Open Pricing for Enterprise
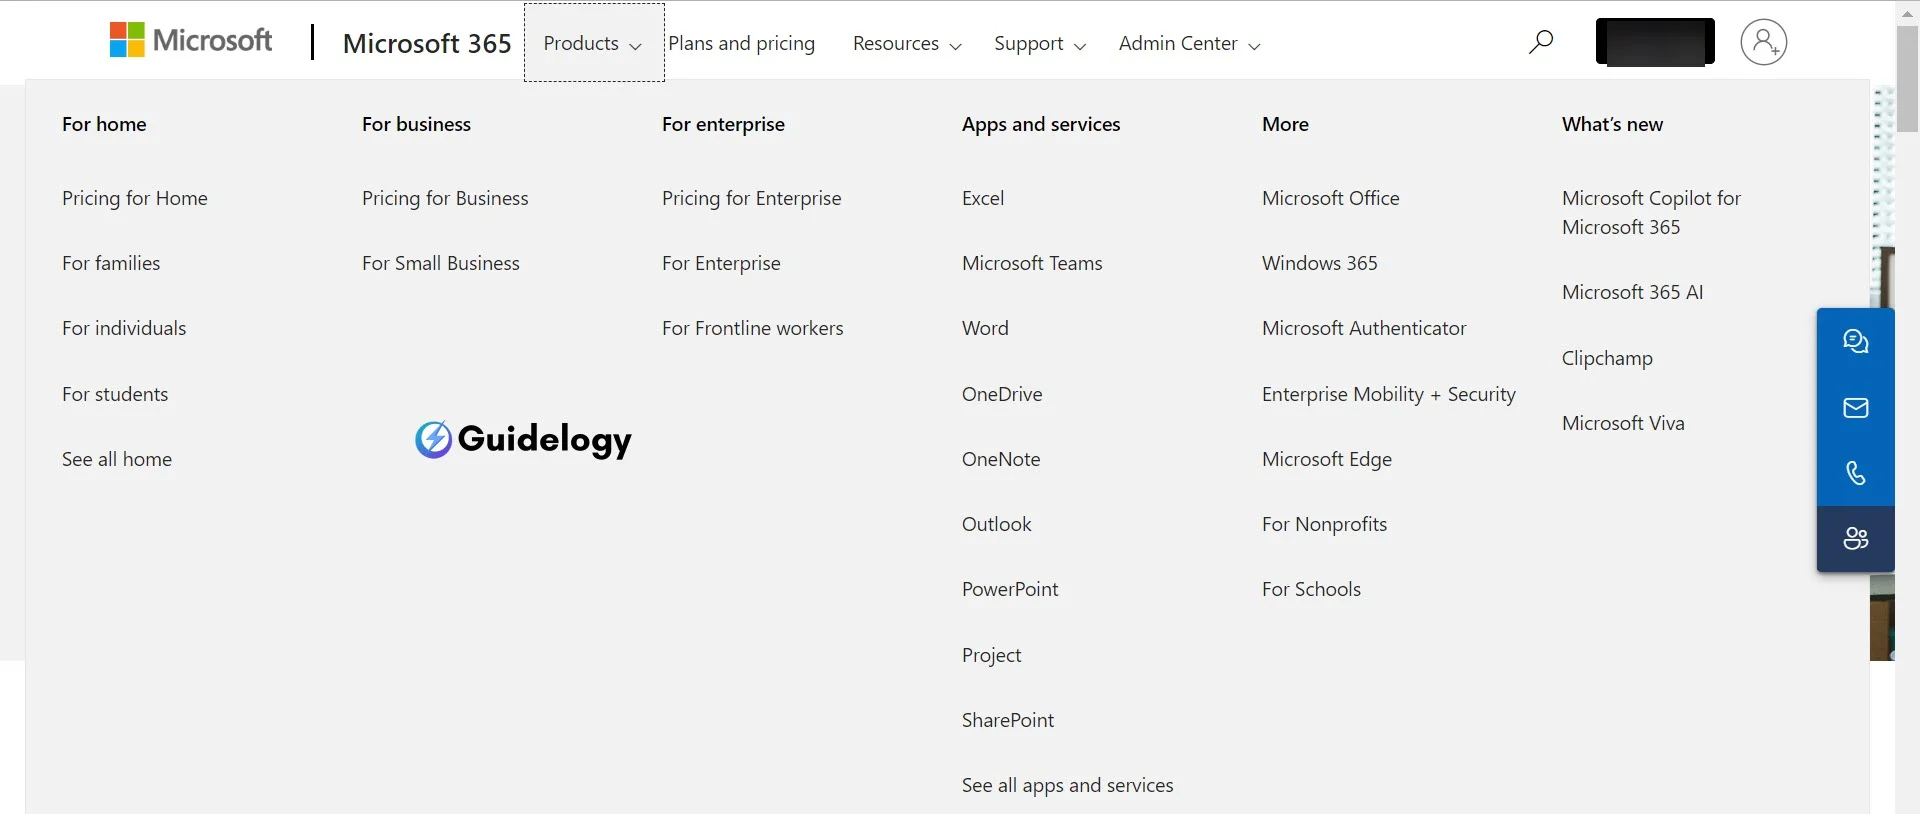 (x=752, y=198)
